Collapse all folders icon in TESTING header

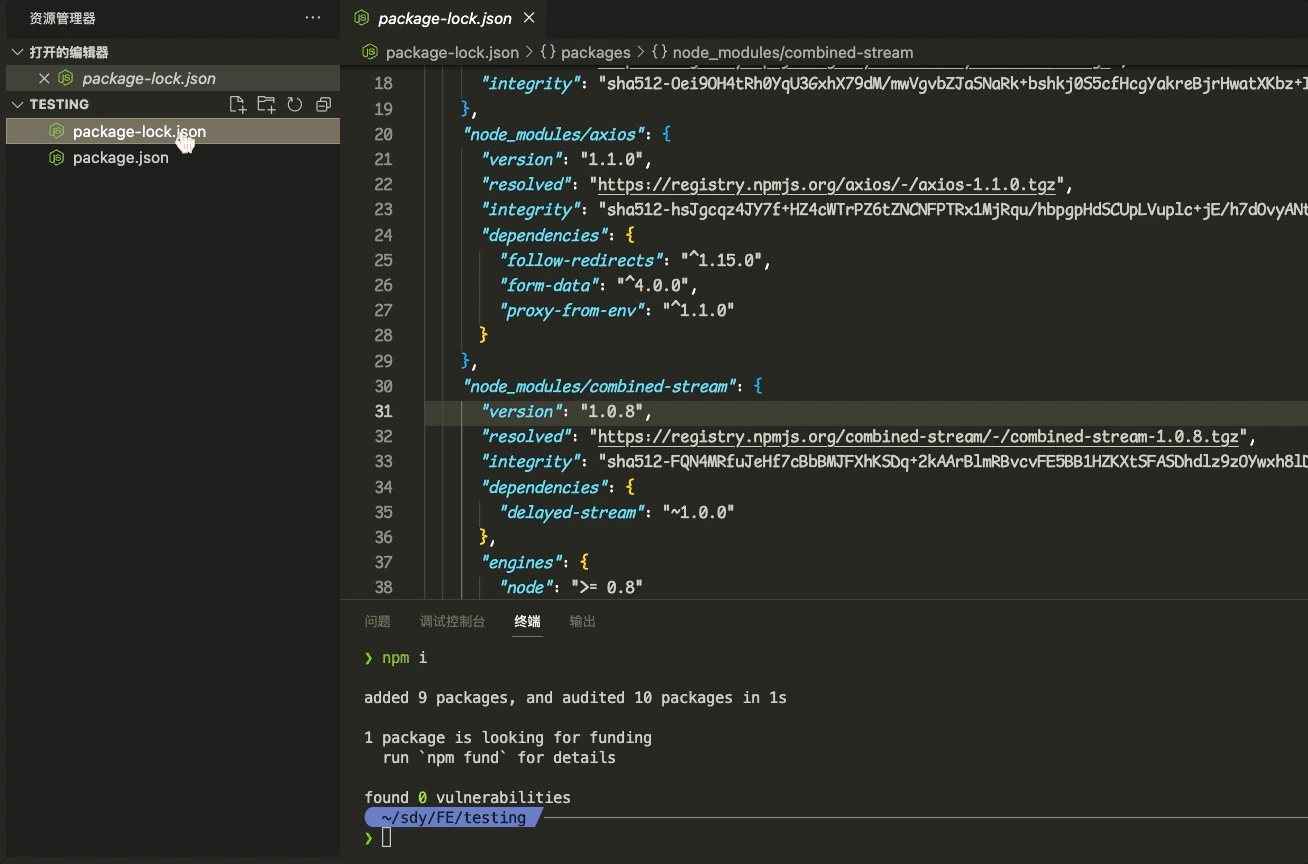323,104
